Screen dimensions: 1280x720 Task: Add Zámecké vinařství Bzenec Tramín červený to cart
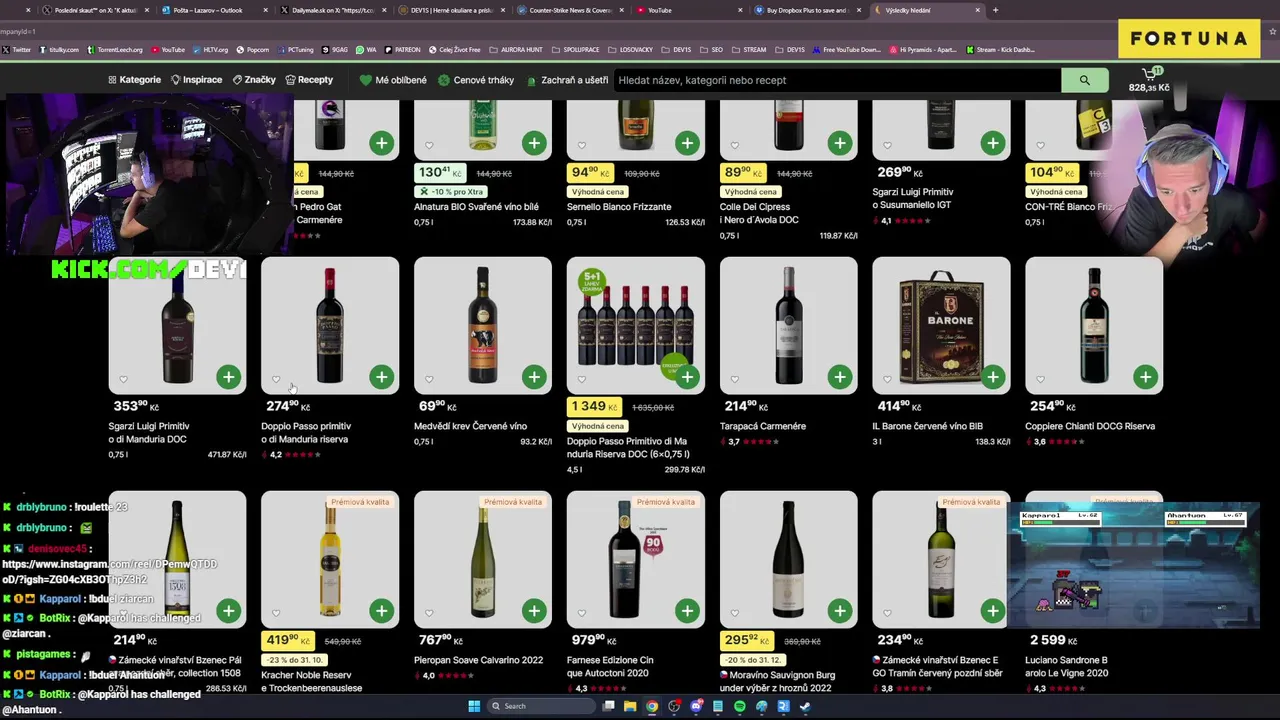[x=993, y=611]
